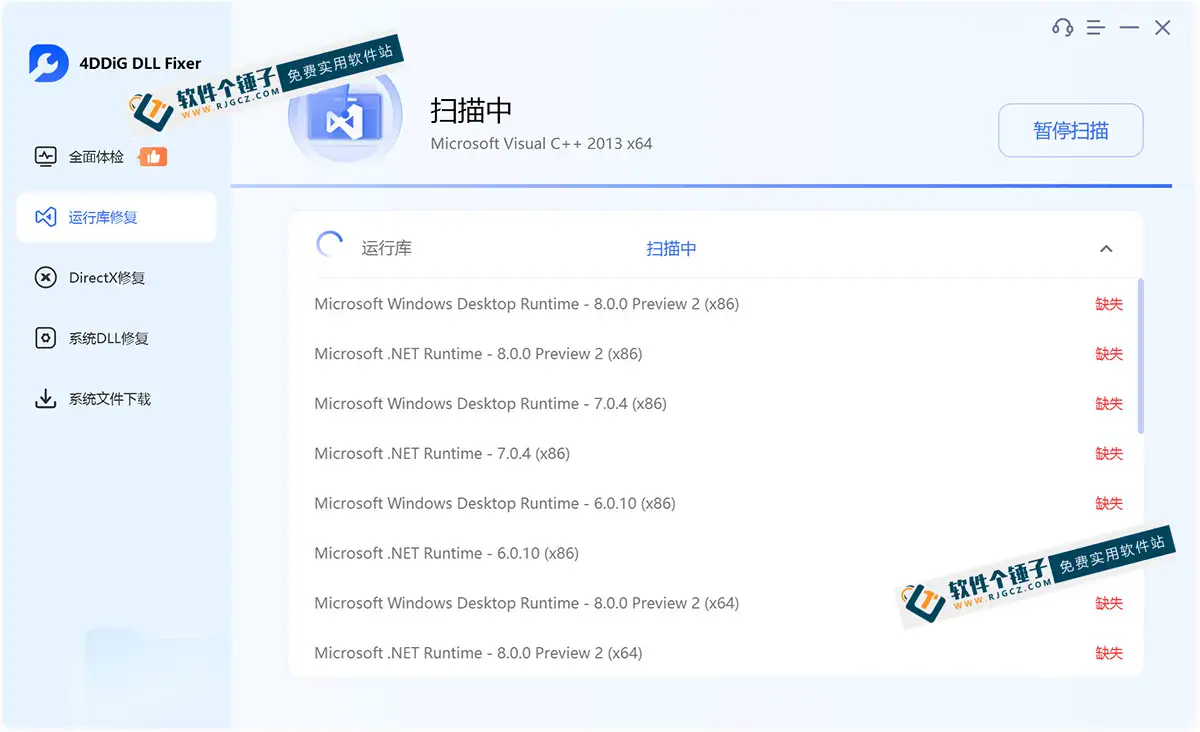The image size is (1200, 732).
Task: Click blue 扫描中 status in 运行库 header
Action: pos(671,248)
